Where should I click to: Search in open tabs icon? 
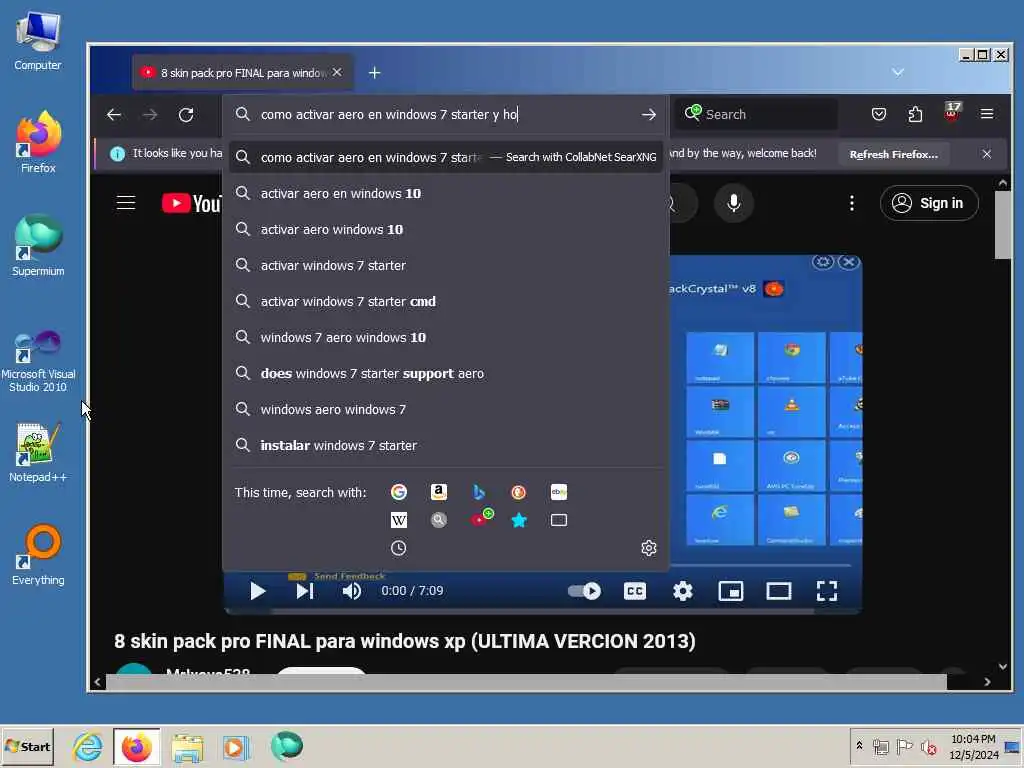559,520
